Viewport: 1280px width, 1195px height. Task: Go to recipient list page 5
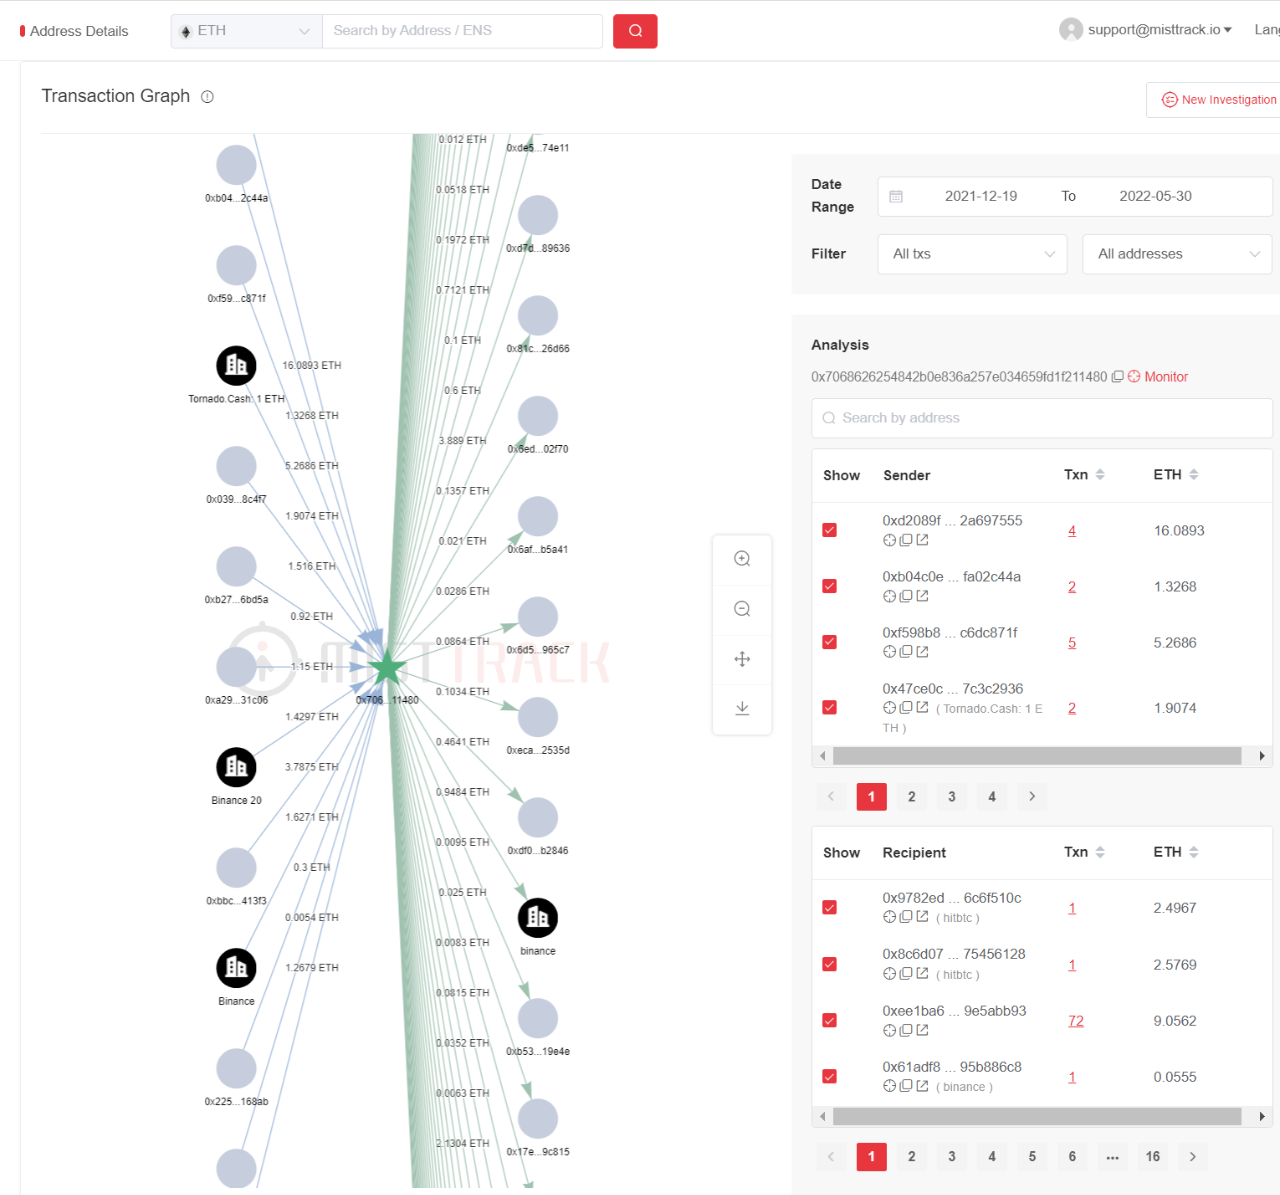pos(1032,1157)
